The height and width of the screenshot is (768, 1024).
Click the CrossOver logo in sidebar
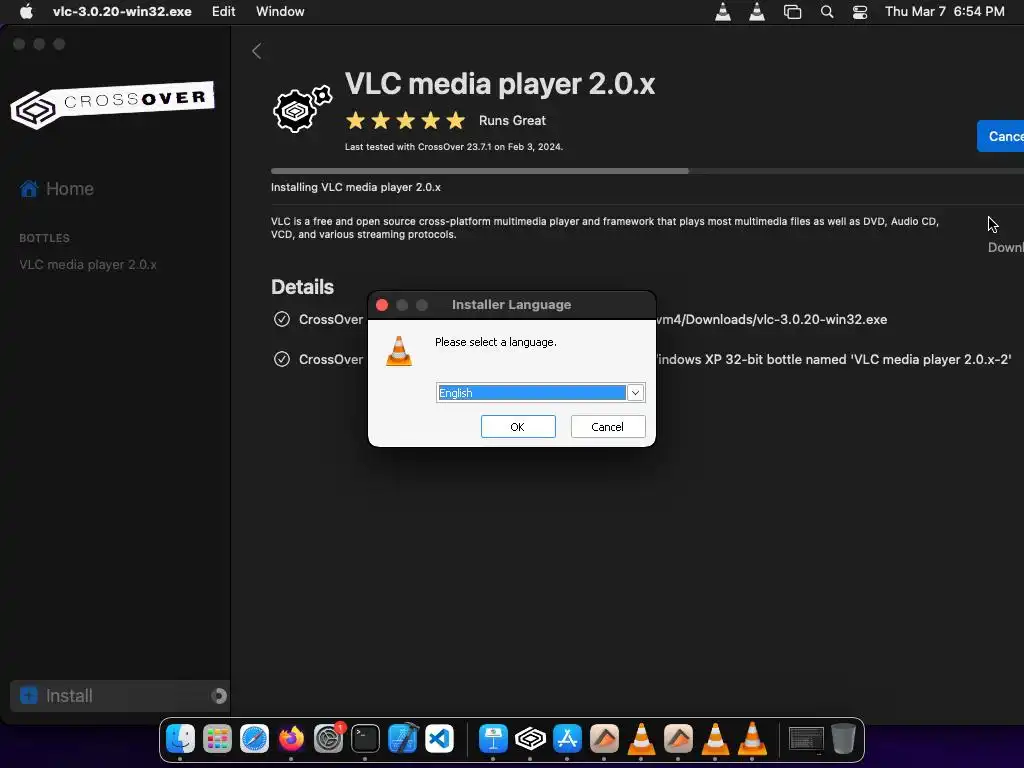tap(112, 104)
